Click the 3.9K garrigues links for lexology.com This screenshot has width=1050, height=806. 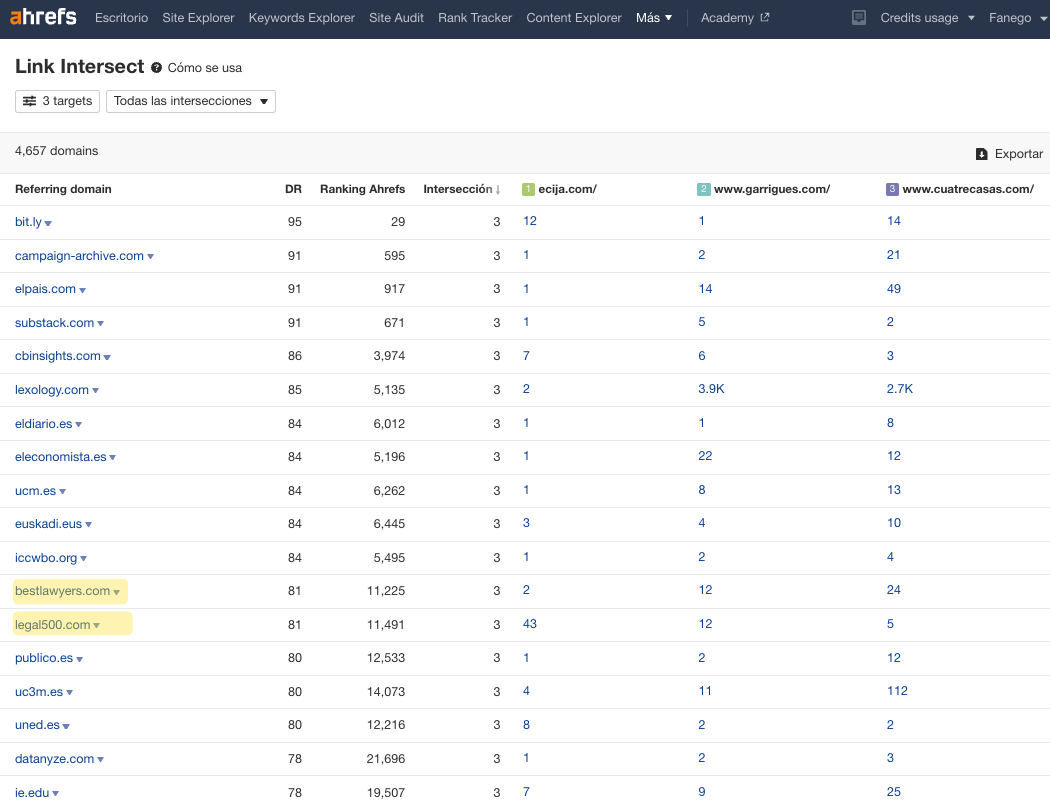coord(711,389)
